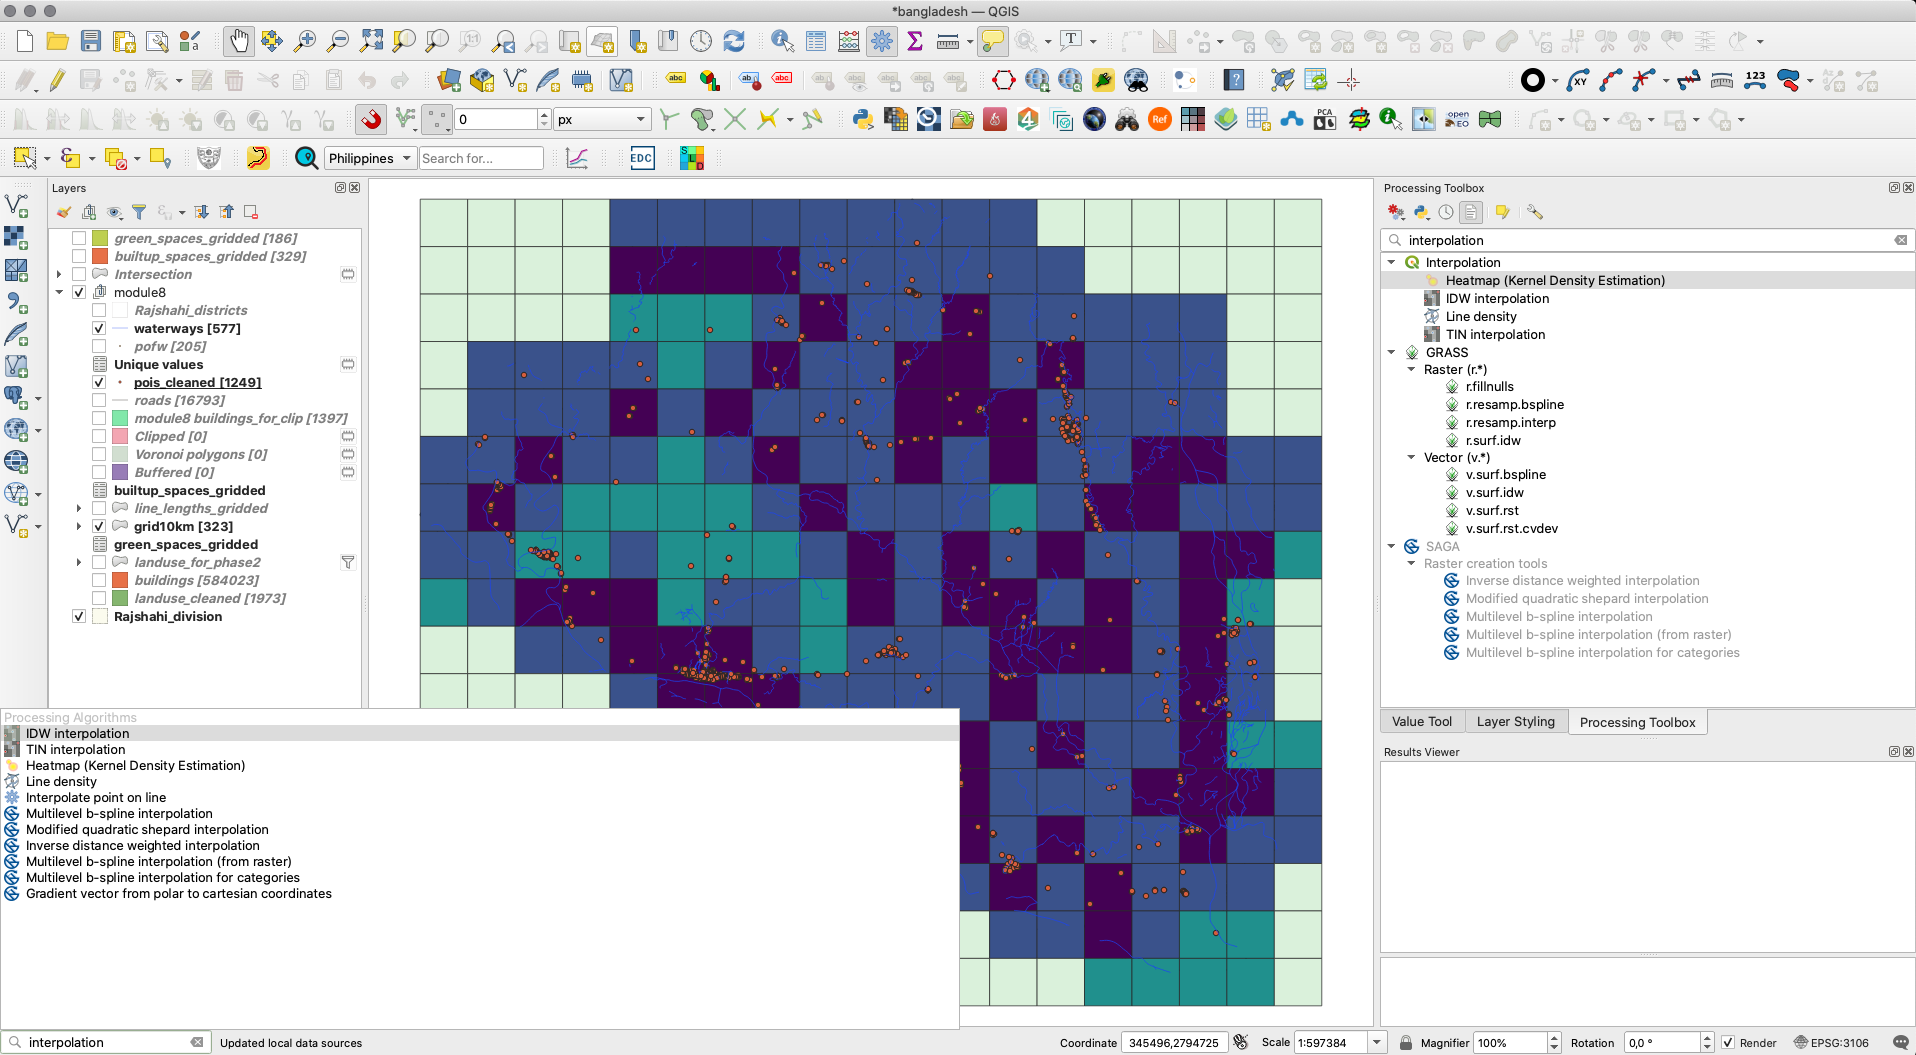Viewport: 1916px width, 1055px height.
Task: Expand the Intersection layer group
Action: [x=59, y=274]
